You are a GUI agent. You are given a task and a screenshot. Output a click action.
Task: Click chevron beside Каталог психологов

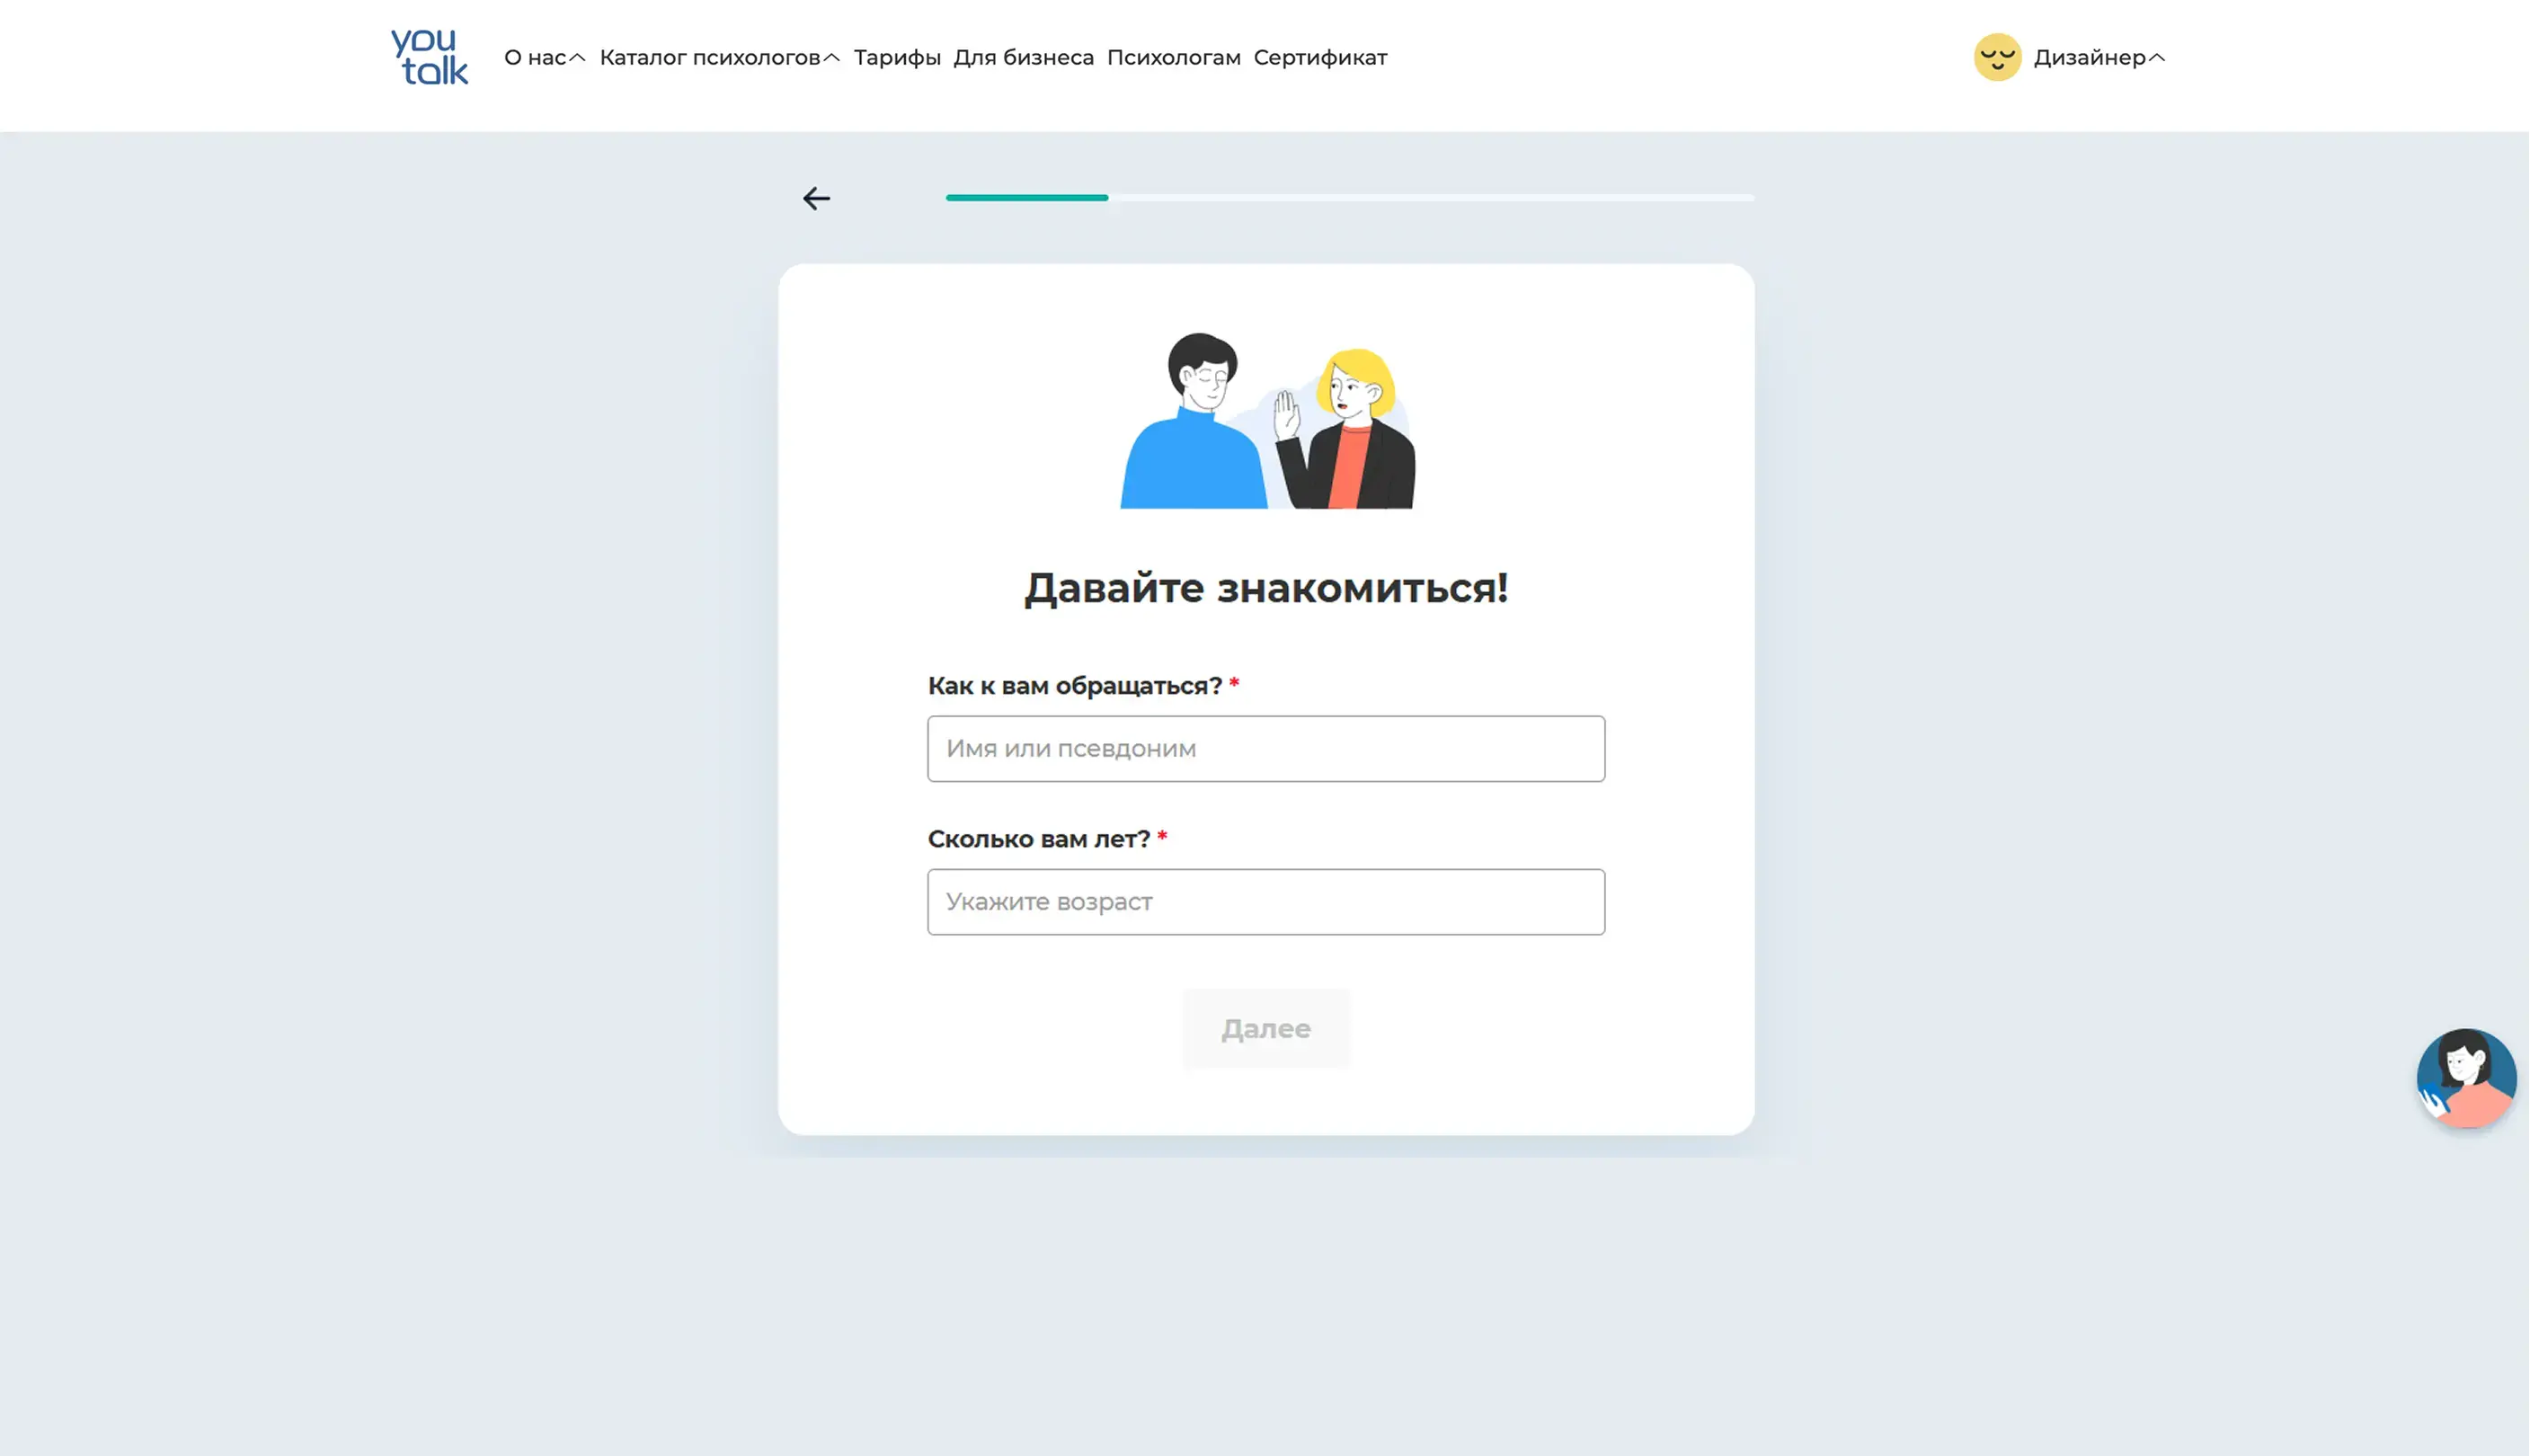click(831, 58)
